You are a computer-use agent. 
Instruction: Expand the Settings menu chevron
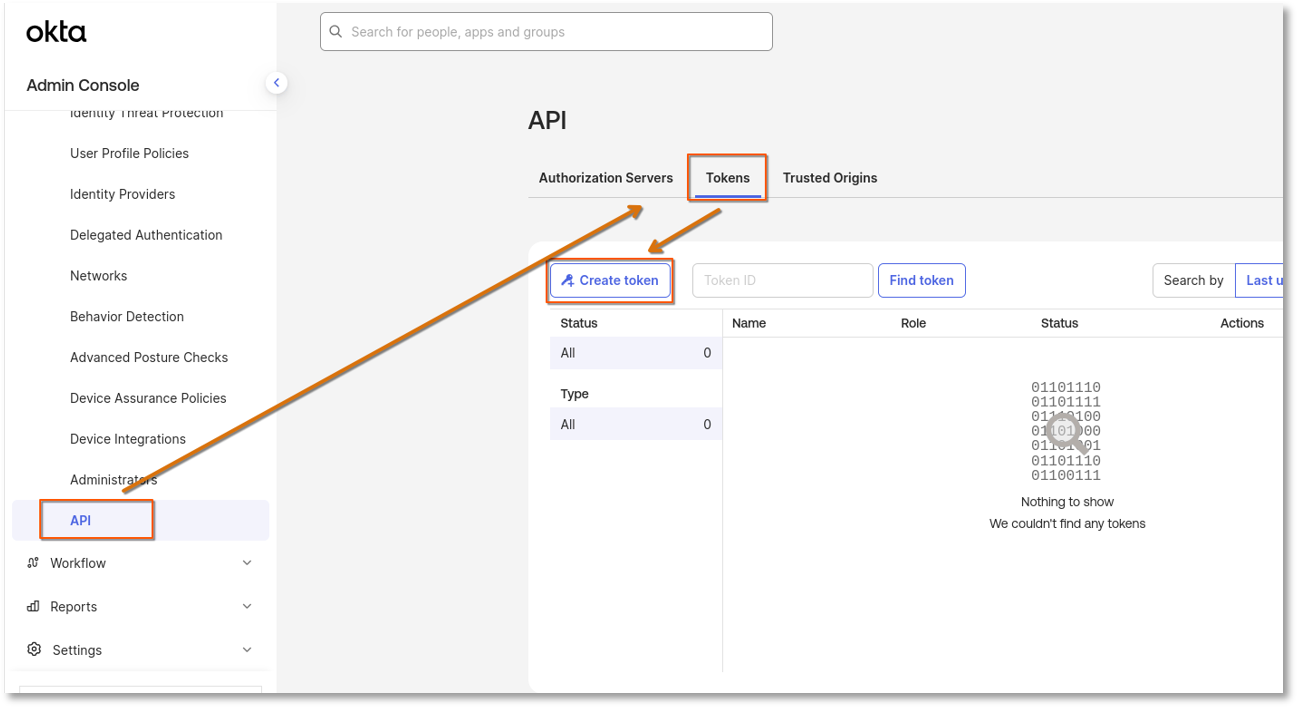coord(247,649)
